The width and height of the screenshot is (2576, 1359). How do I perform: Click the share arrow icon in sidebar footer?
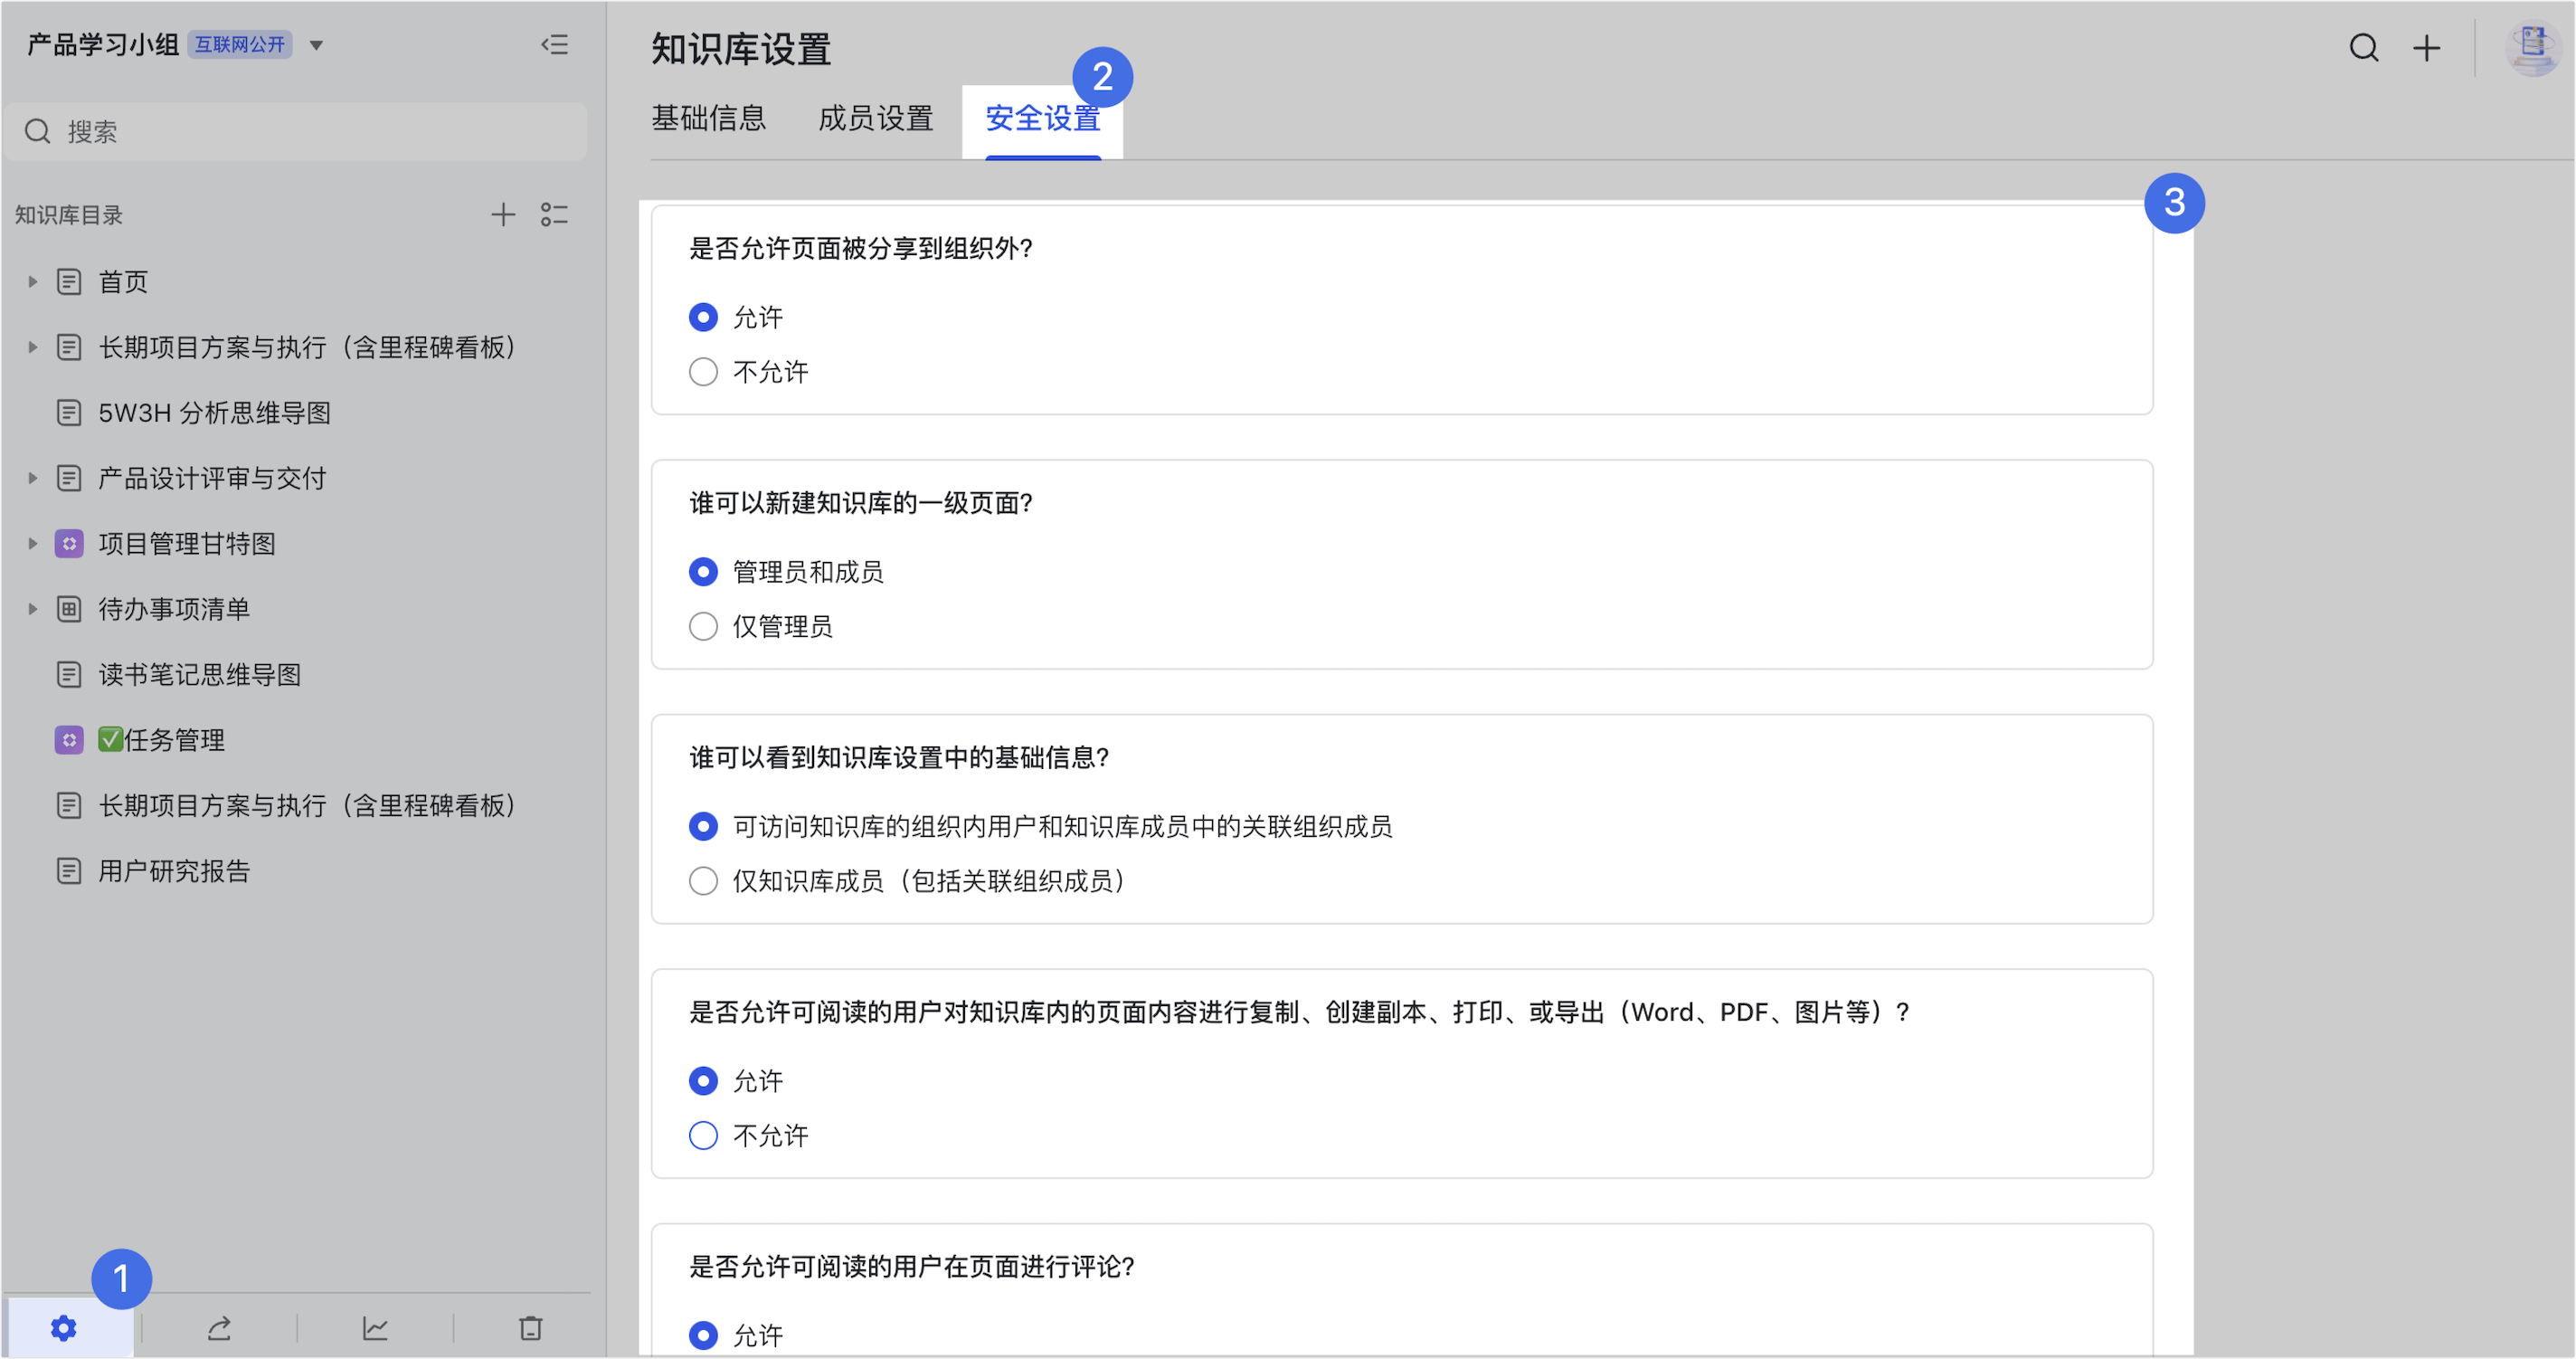click(x=219, y=1328)
